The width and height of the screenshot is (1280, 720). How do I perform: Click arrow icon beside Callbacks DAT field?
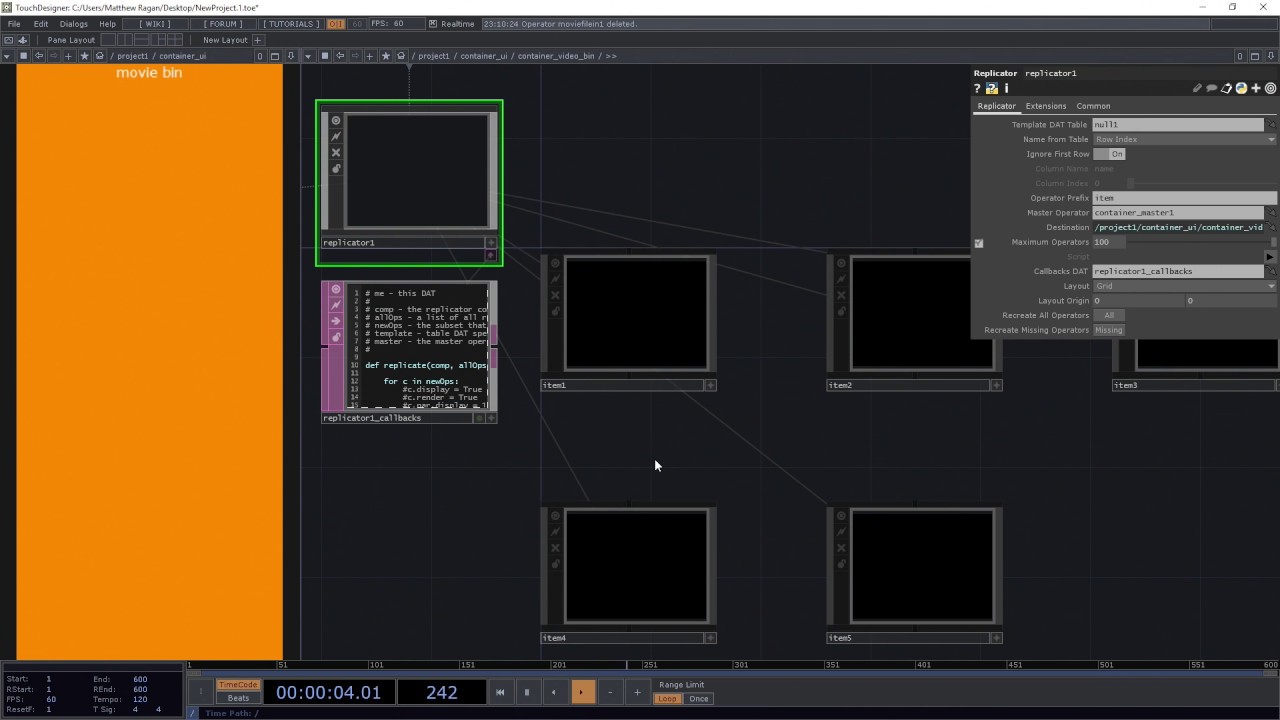pos(1272,271)
